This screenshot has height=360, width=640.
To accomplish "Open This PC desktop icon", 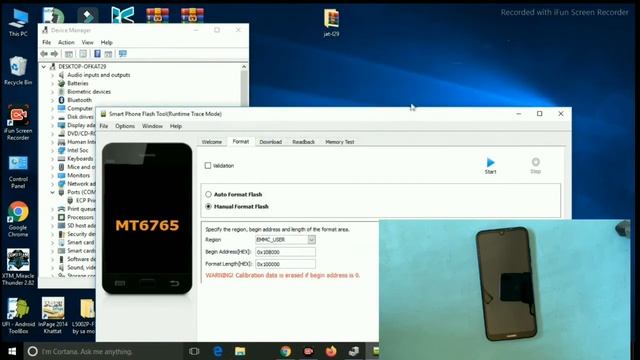I will coord(18,22).
